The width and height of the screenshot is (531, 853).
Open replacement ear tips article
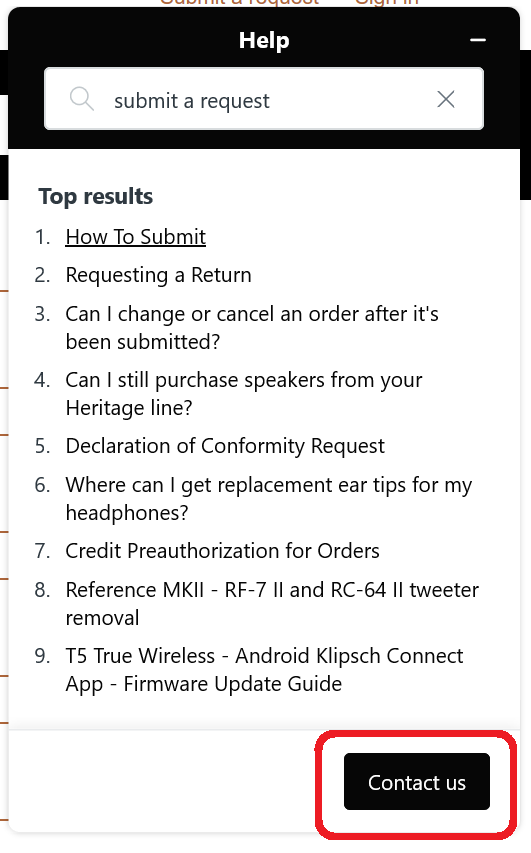pyautogui.click(x=269, y=498)
